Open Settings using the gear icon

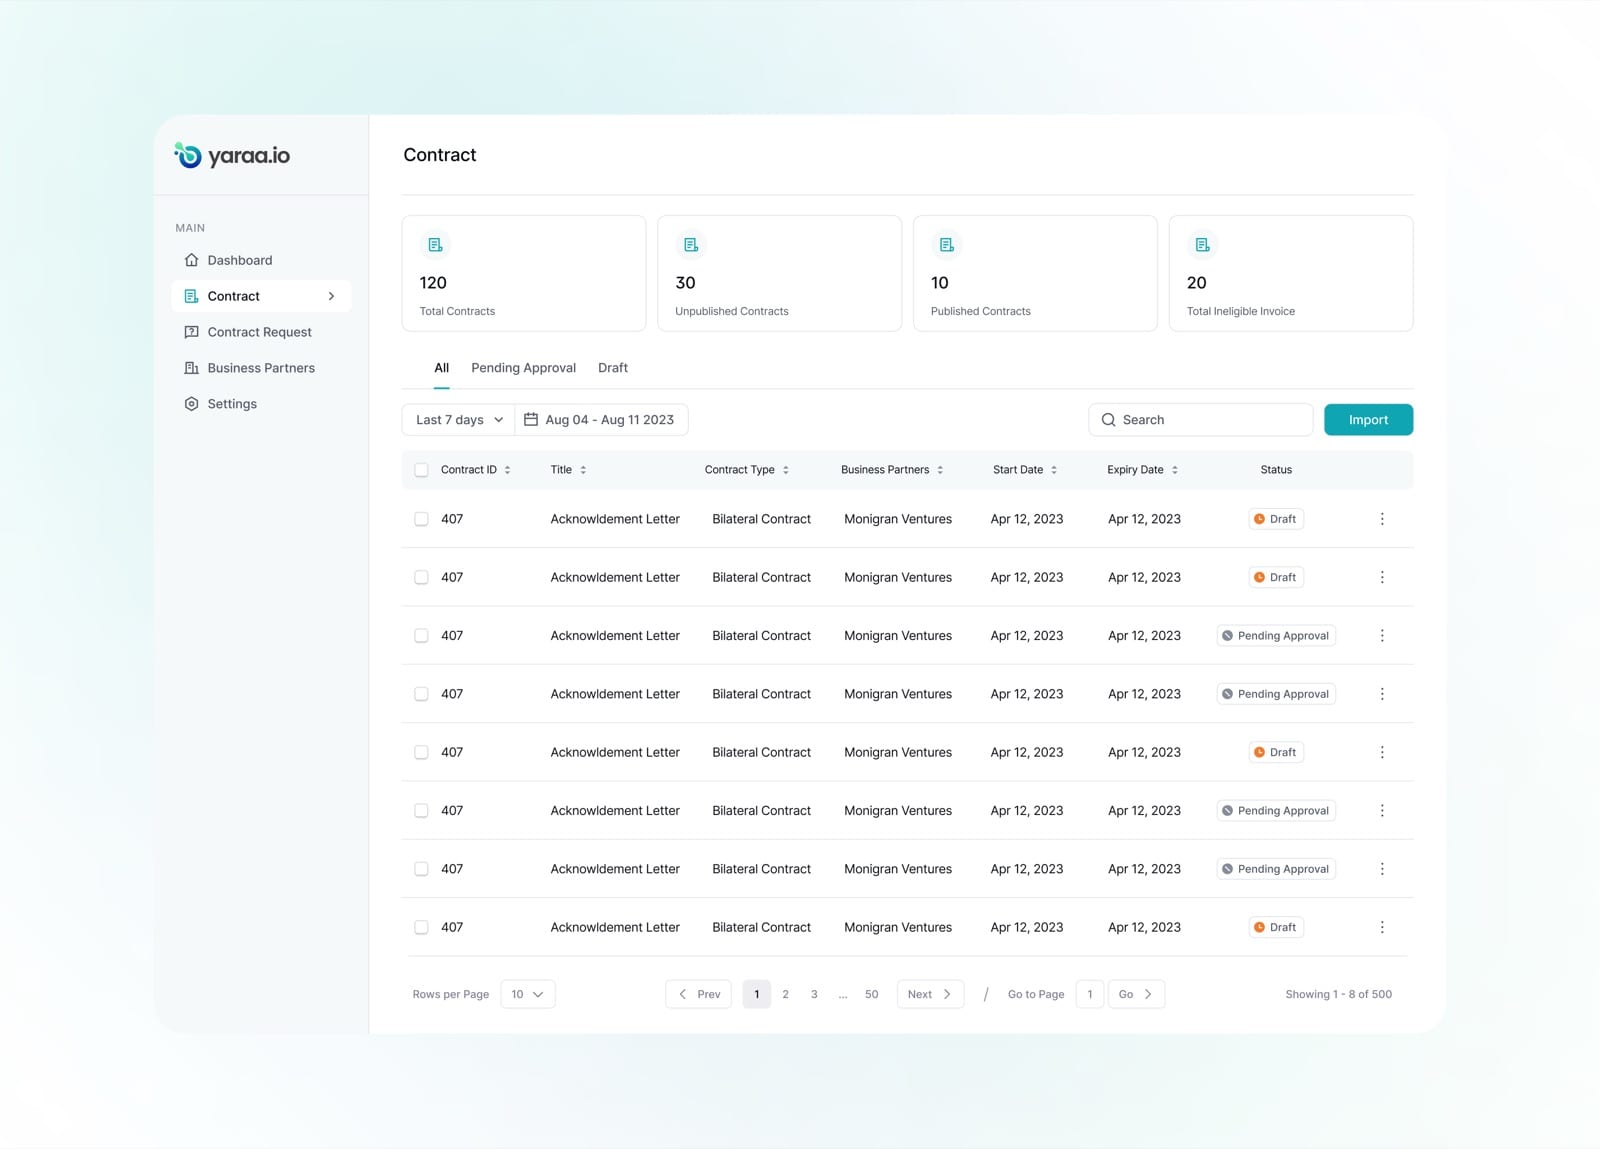191,404
